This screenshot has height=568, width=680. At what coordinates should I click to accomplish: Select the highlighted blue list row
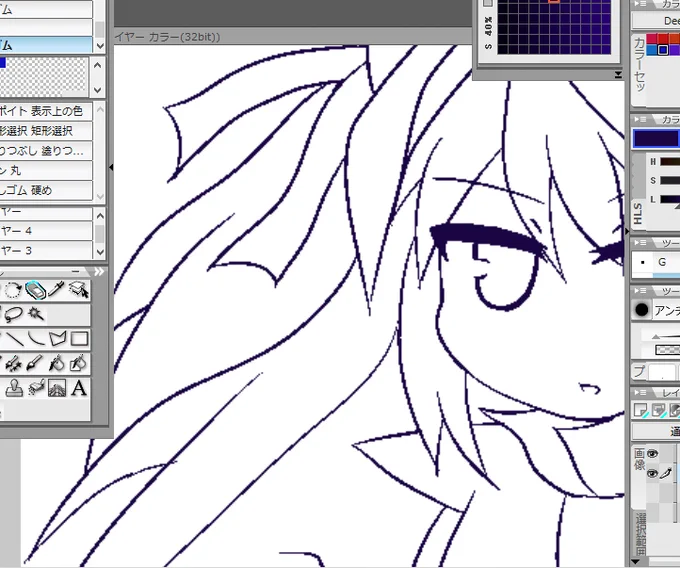pos(46,45)
